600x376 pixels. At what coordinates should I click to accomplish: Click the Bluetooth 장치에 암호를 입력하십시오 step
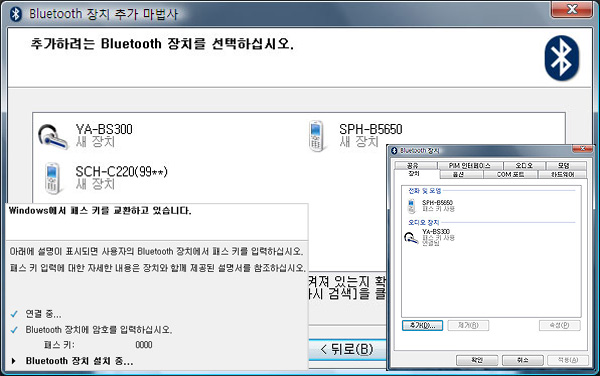pyautogui.click(x=99, y=330)
